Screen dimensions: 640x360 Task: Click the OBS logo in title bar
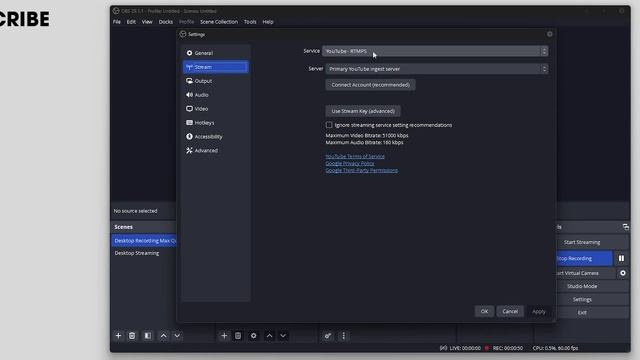click(116, 11)
